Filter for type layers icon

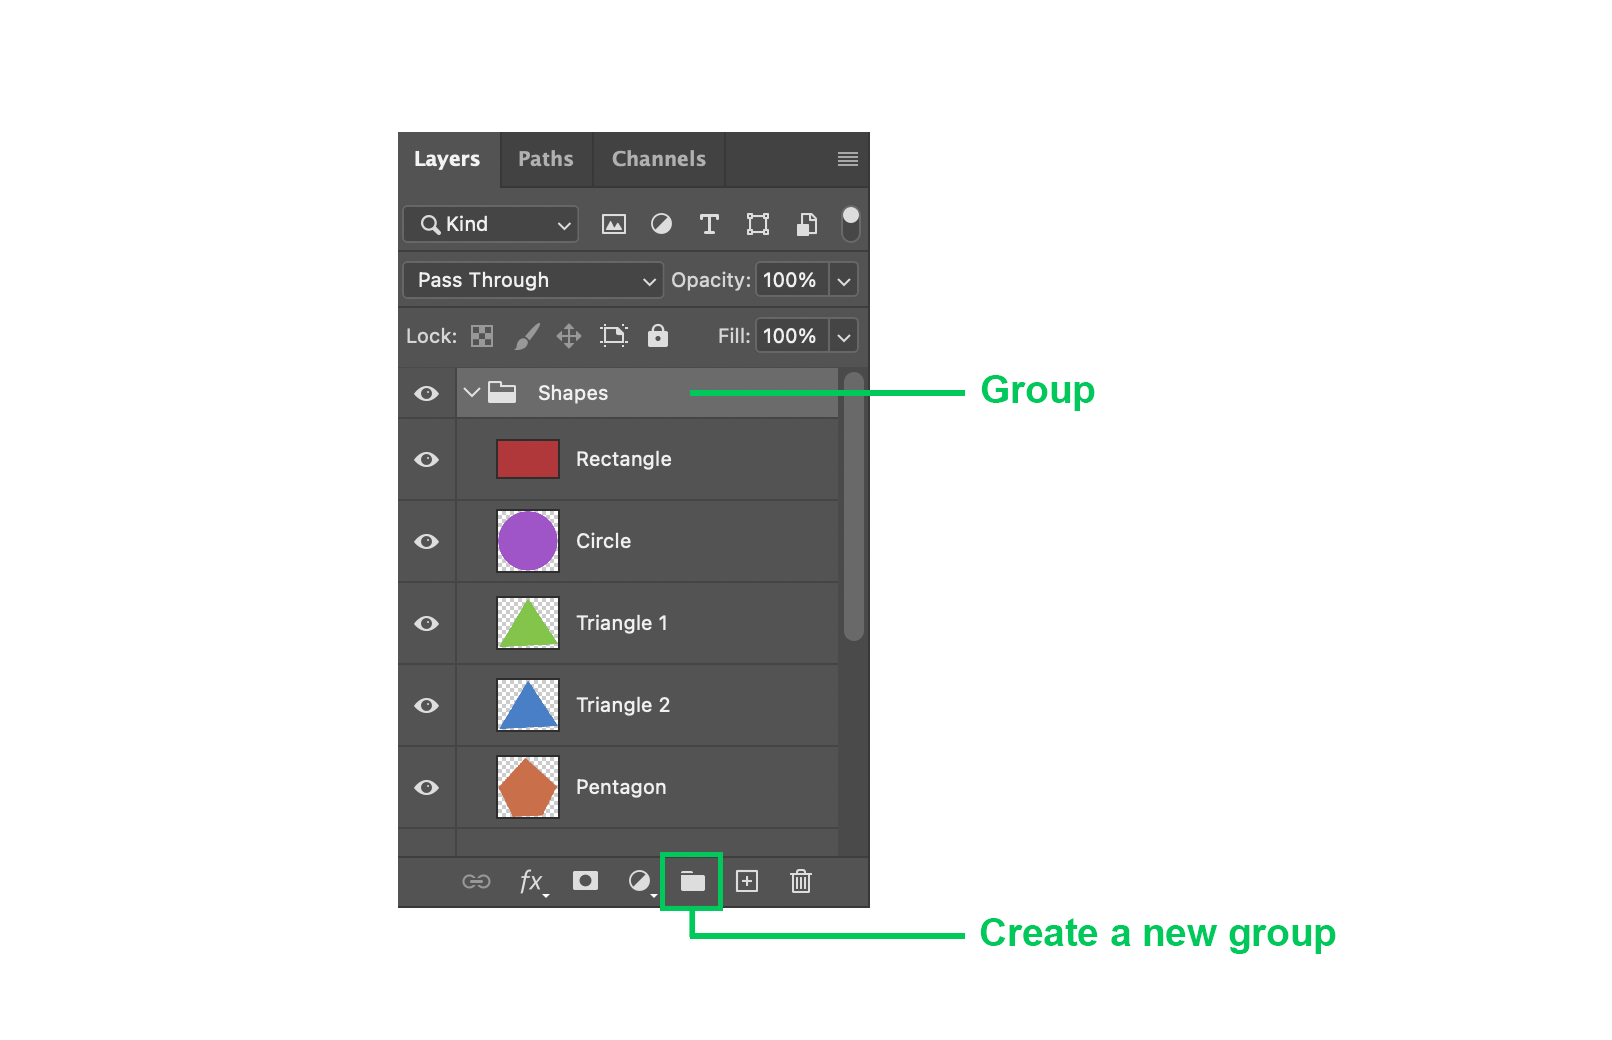coord(709,224)
